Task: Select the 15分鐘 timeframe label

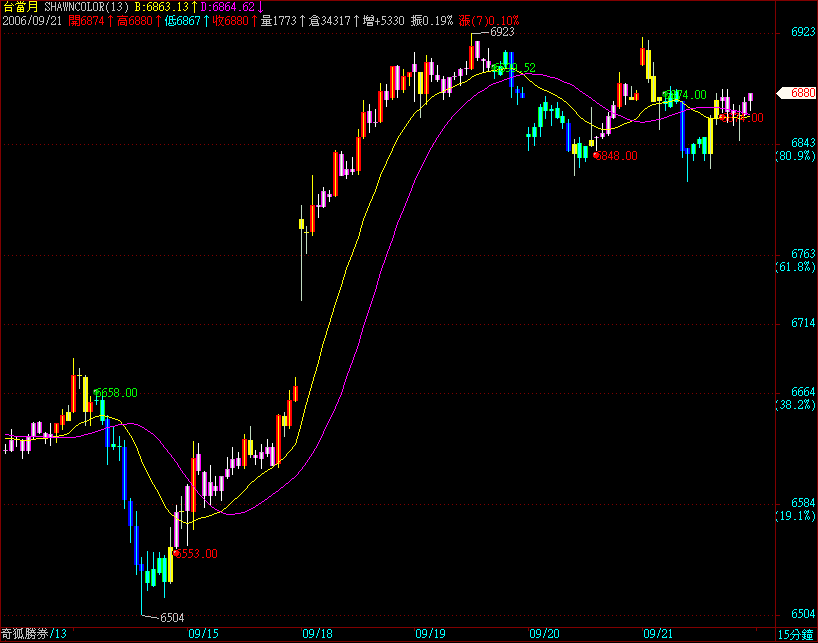Action: pyautogui.click(x=796, y=634)
